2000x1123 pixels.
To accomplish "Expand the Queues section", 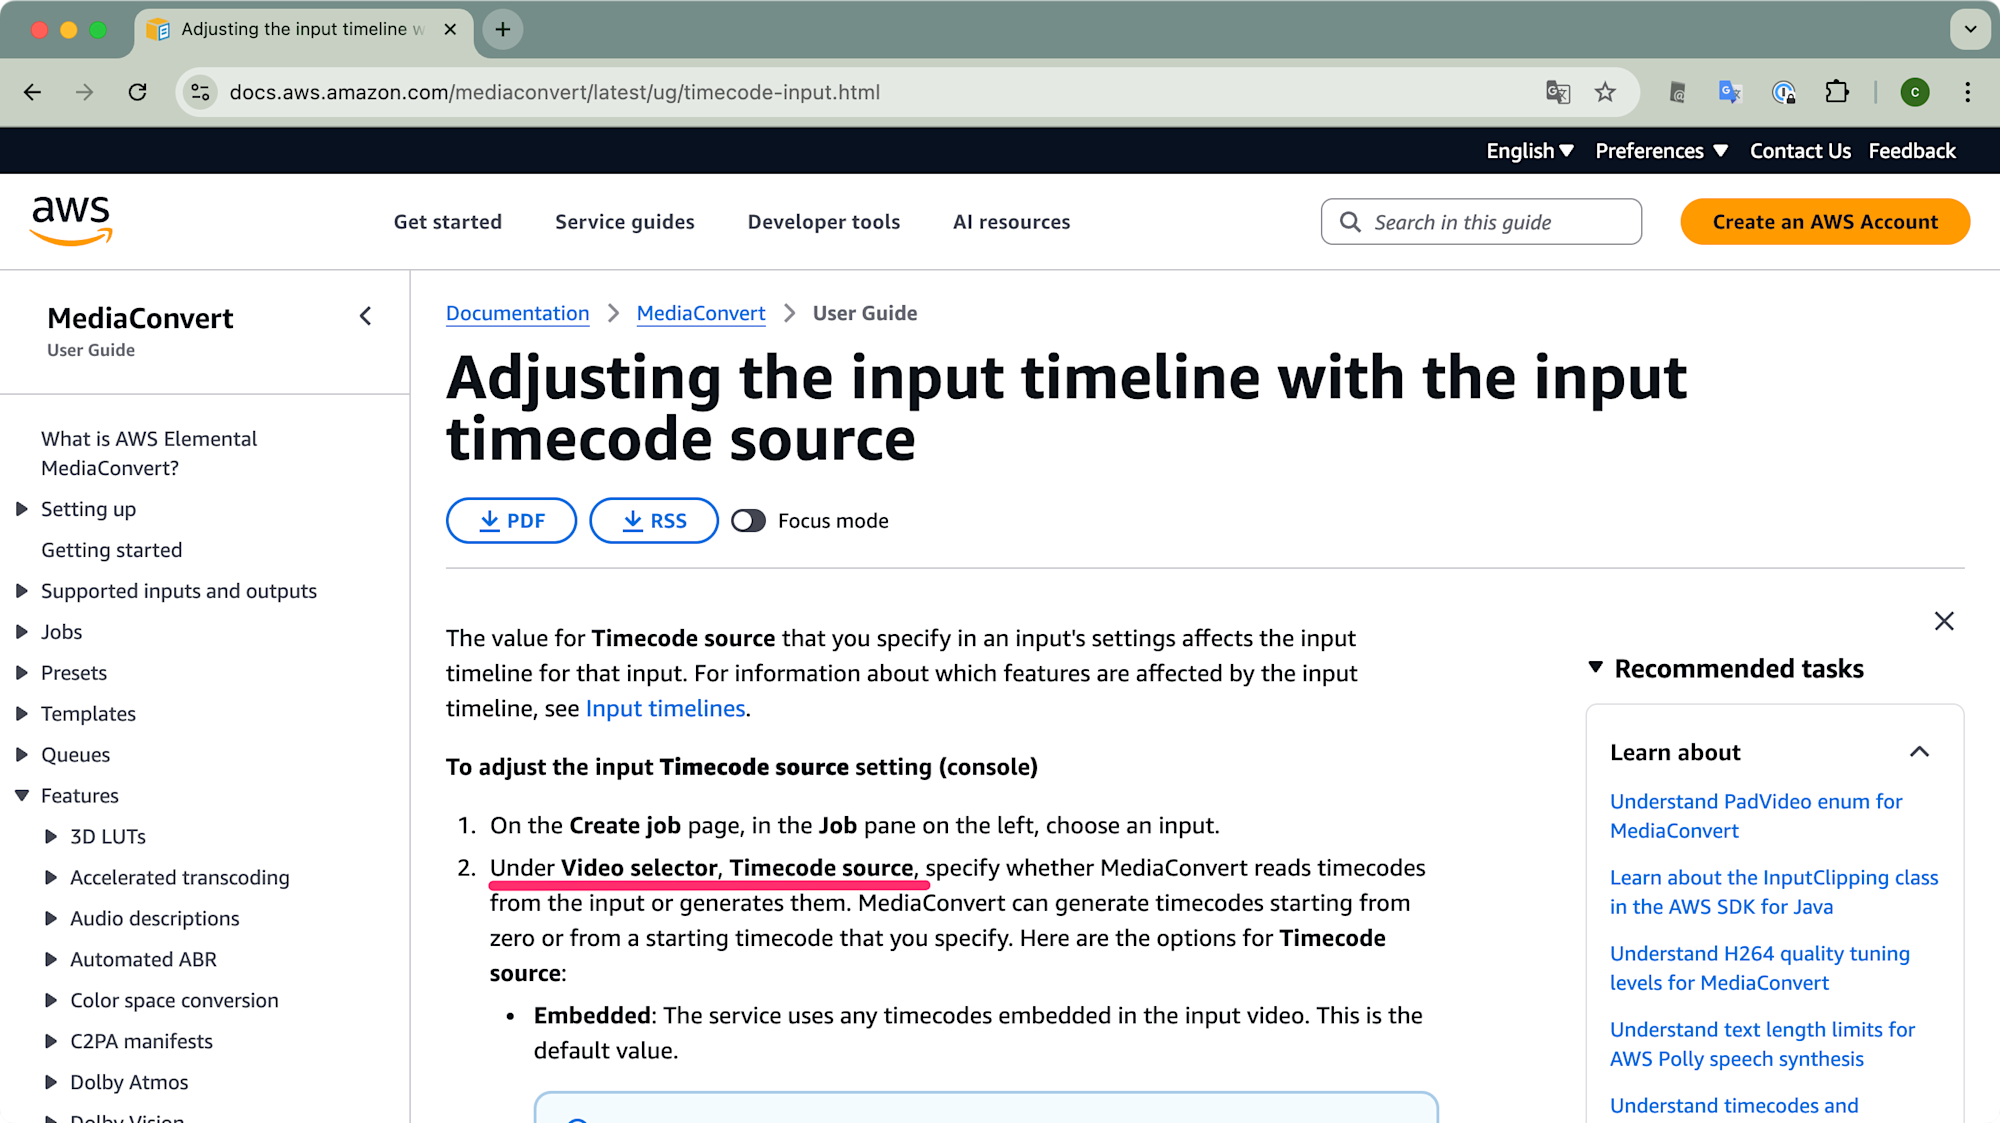I will [22, 755].
